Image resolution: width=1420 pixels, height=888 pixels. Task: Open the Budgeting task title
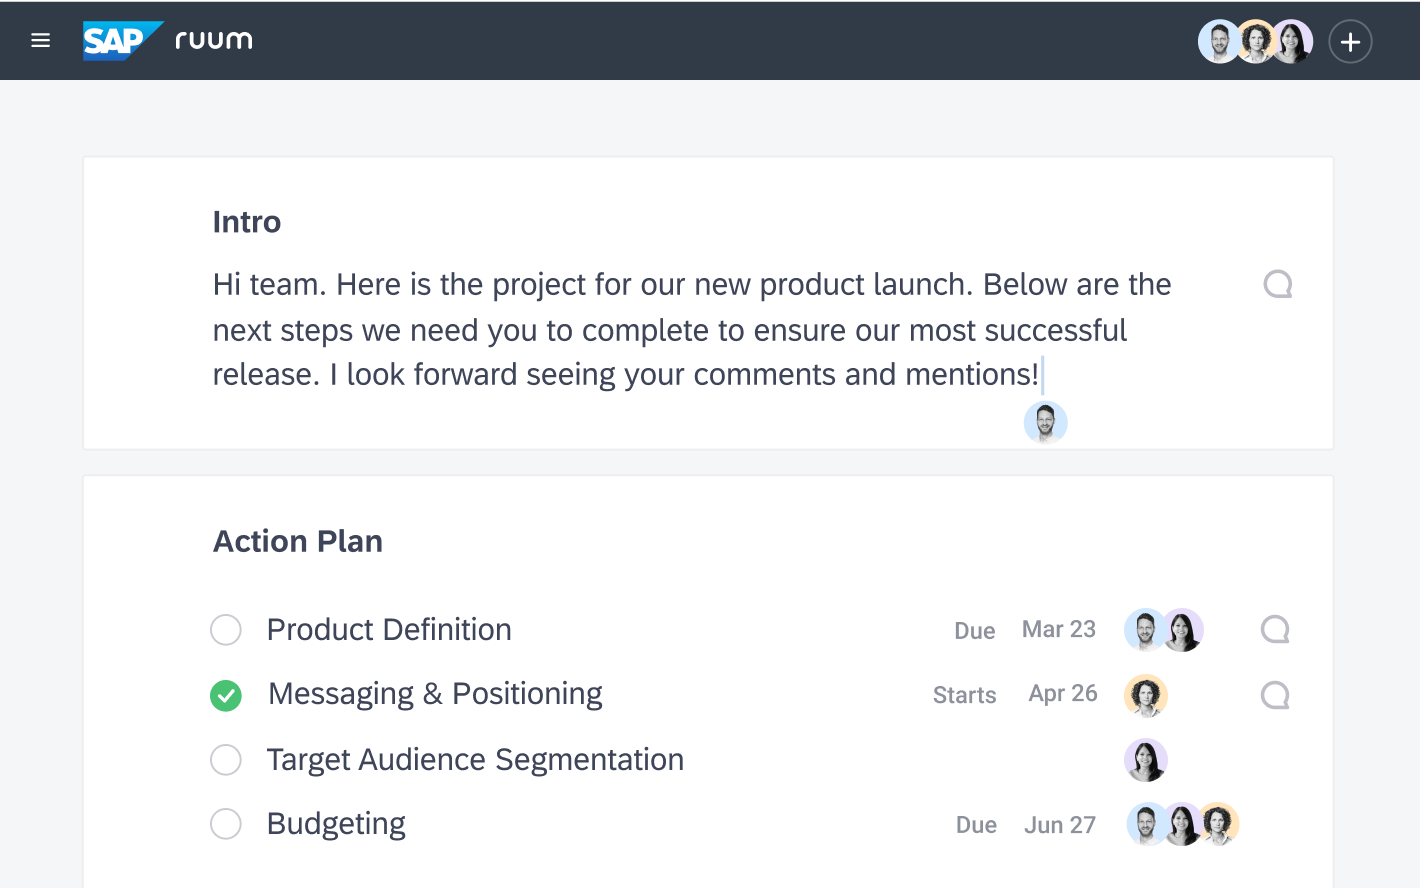tap(336, 824)
